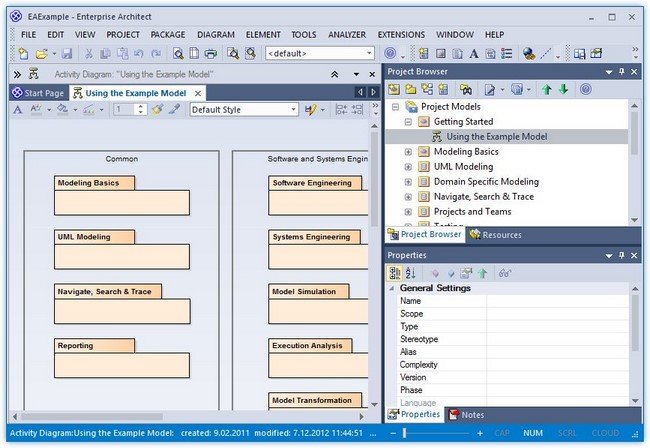Click the Cut scissors icon
Screen dimensions: 650x448
[x=88, y=53]
